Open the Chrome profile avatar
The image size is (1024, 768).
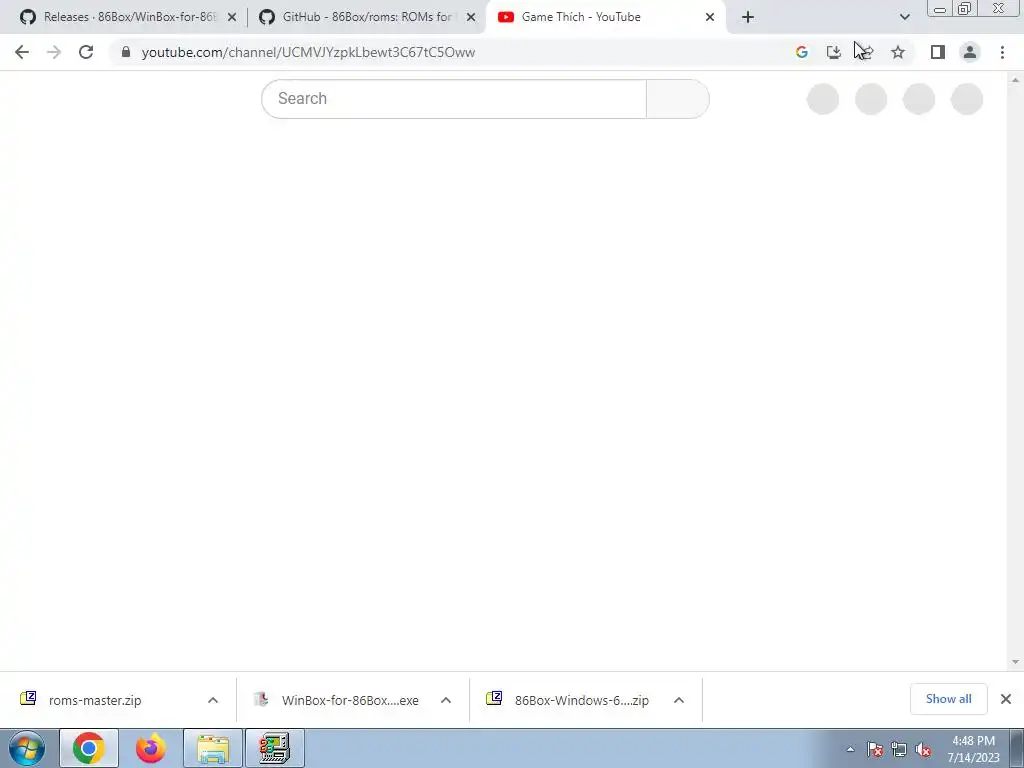[x=970, y=52]
